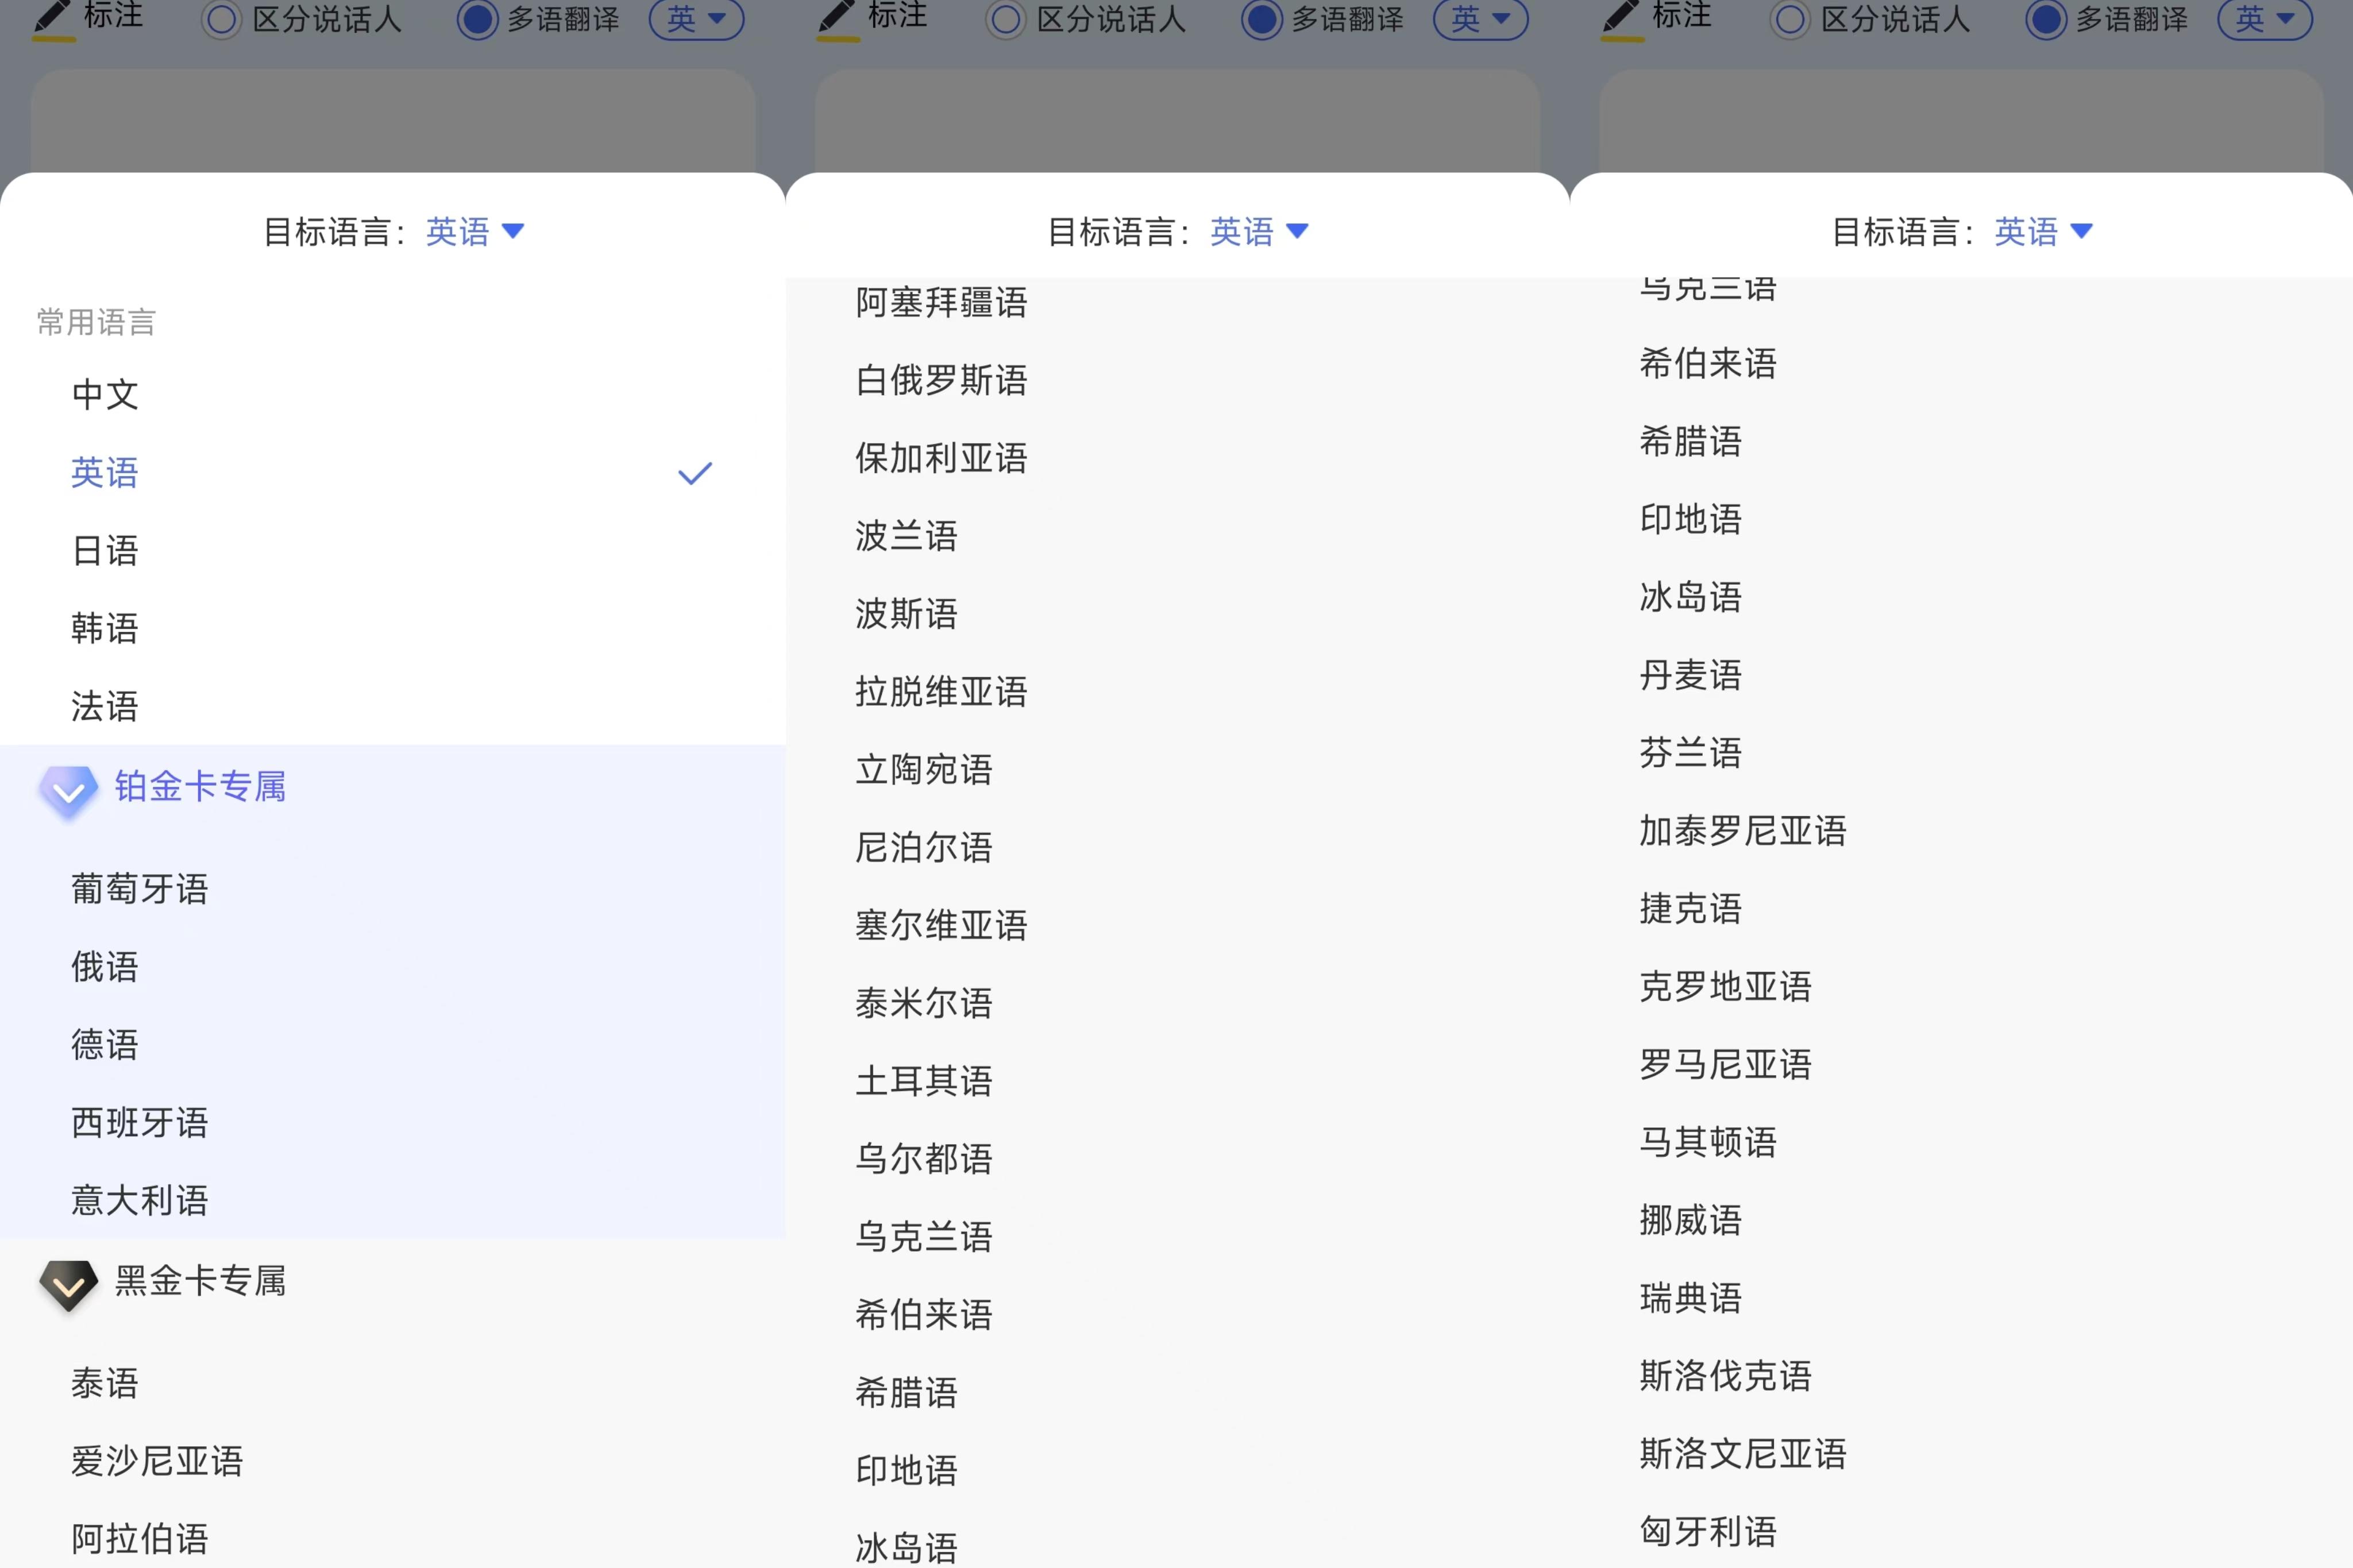Select 印地语 in right panel
This screenshot has height=1568, width=2353.
[1691, 519]
